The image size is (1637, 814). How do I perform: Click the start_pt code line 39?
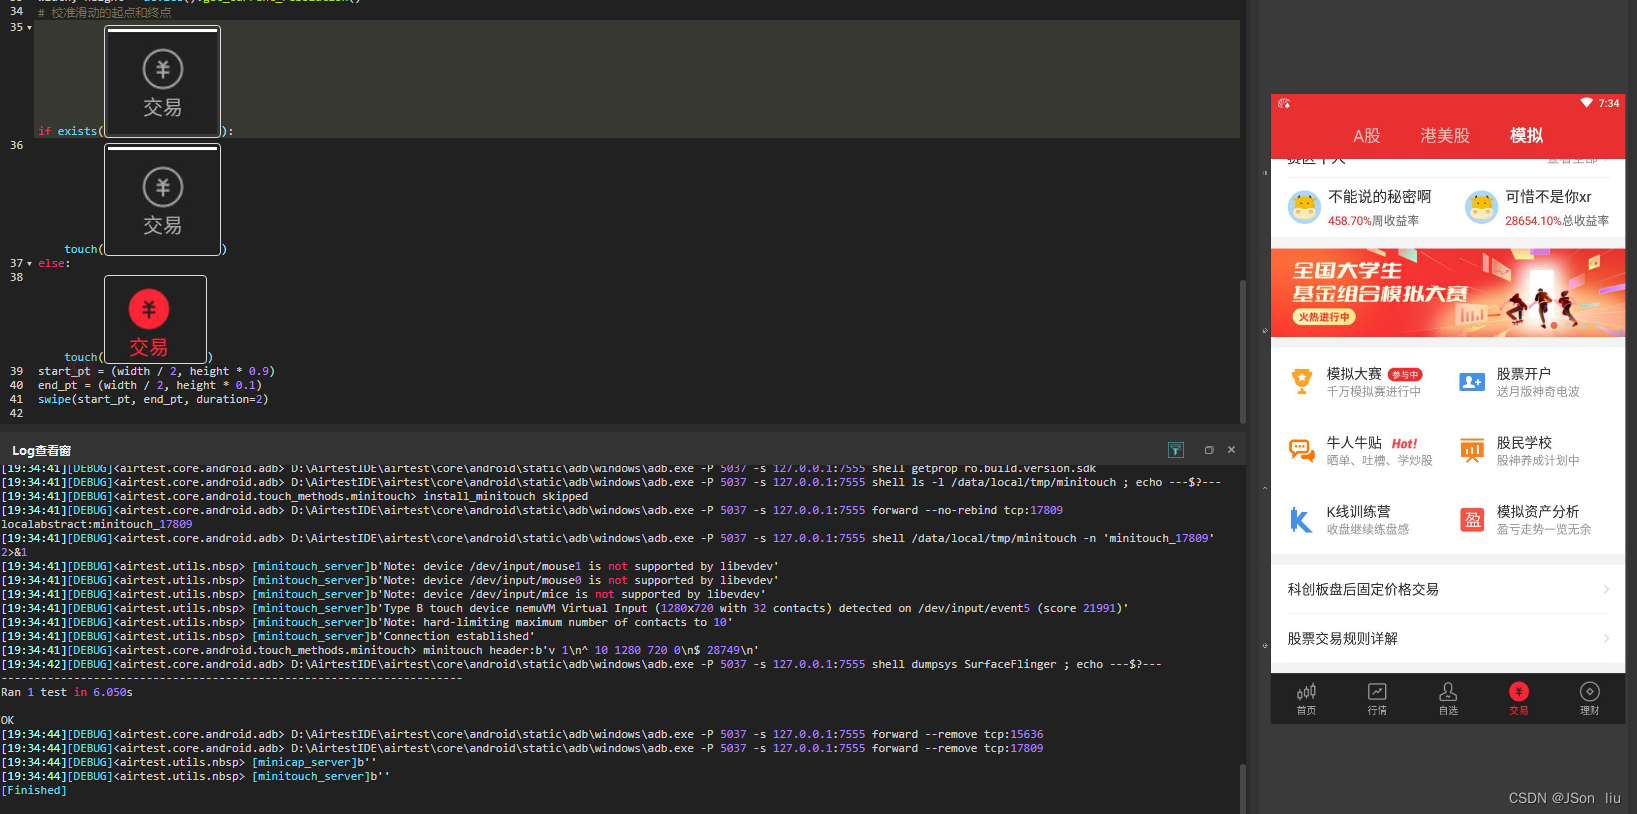pos(156,371)
